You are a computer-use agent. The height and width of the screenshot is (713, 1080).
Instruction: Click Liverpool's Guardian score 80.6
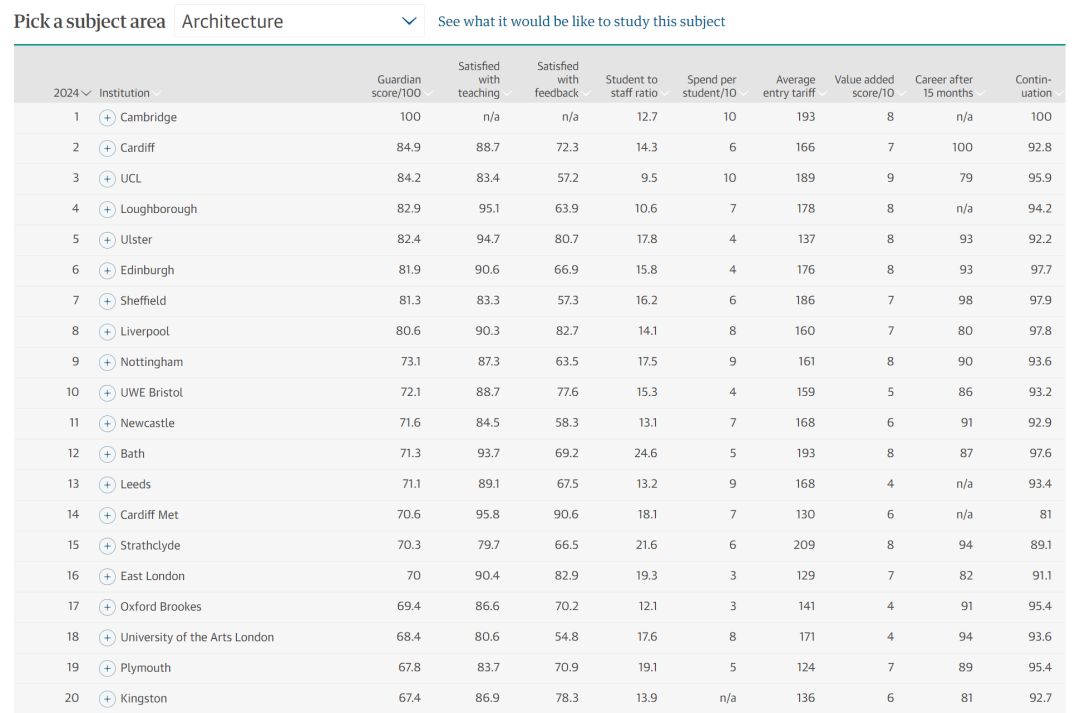[408, 331]
